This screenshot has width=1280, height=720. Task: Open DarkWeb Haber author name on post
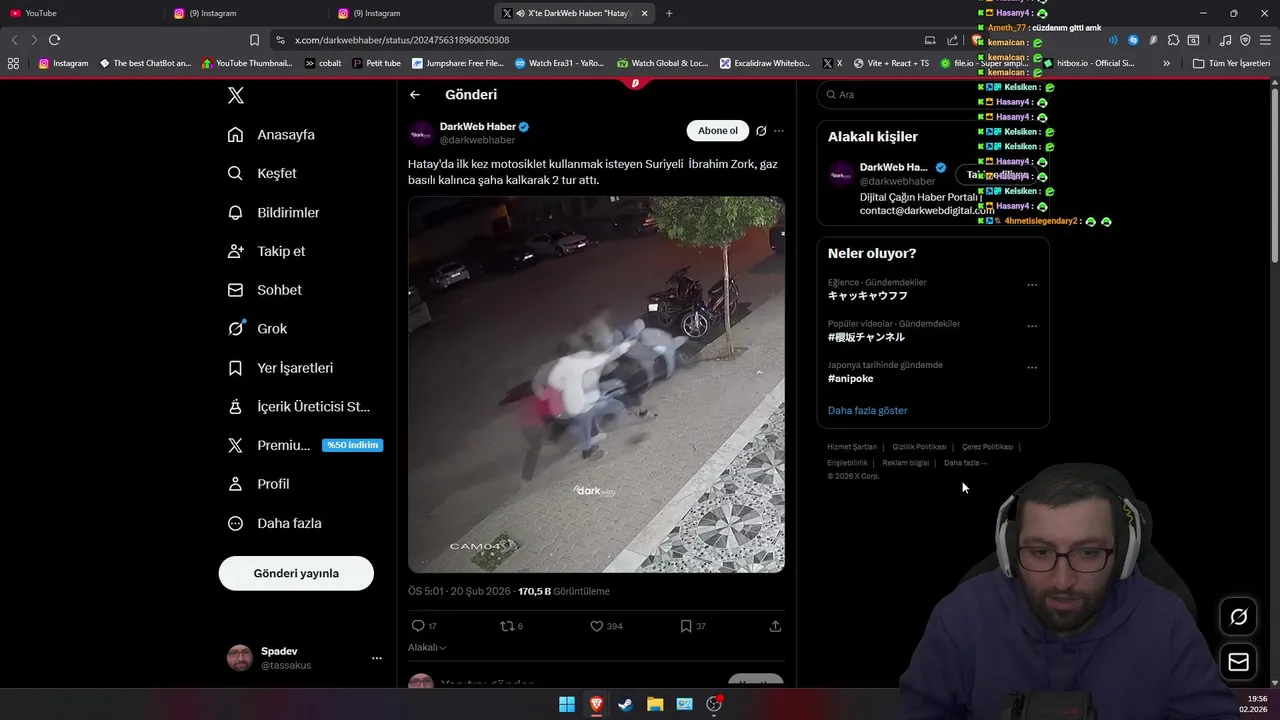pos(478,127)
